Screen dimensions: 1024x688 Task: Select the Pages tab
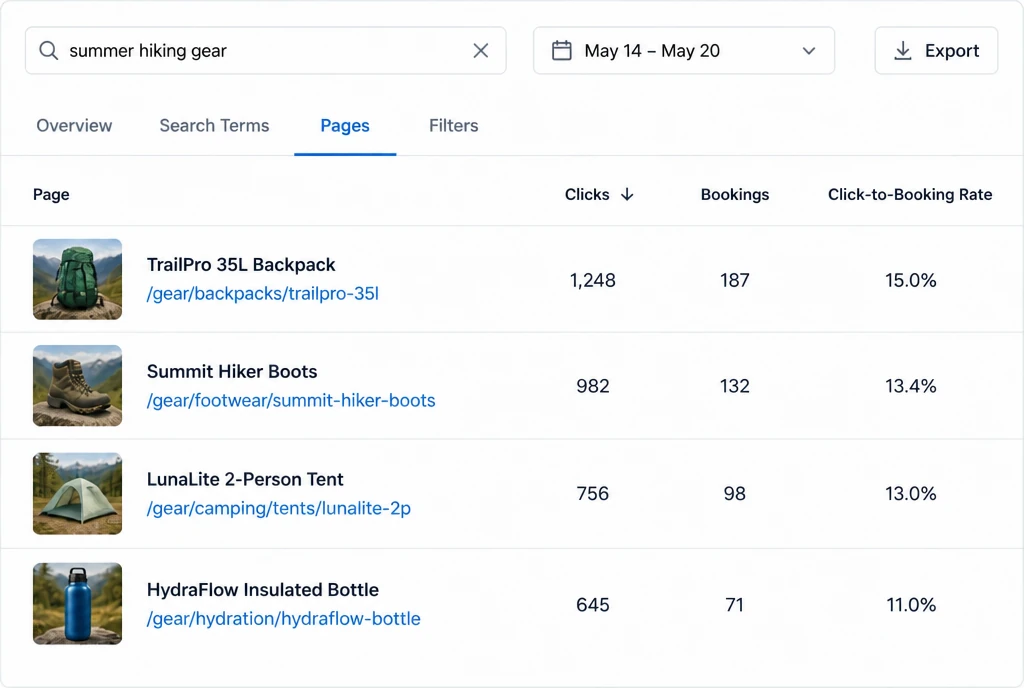(345, 125)
